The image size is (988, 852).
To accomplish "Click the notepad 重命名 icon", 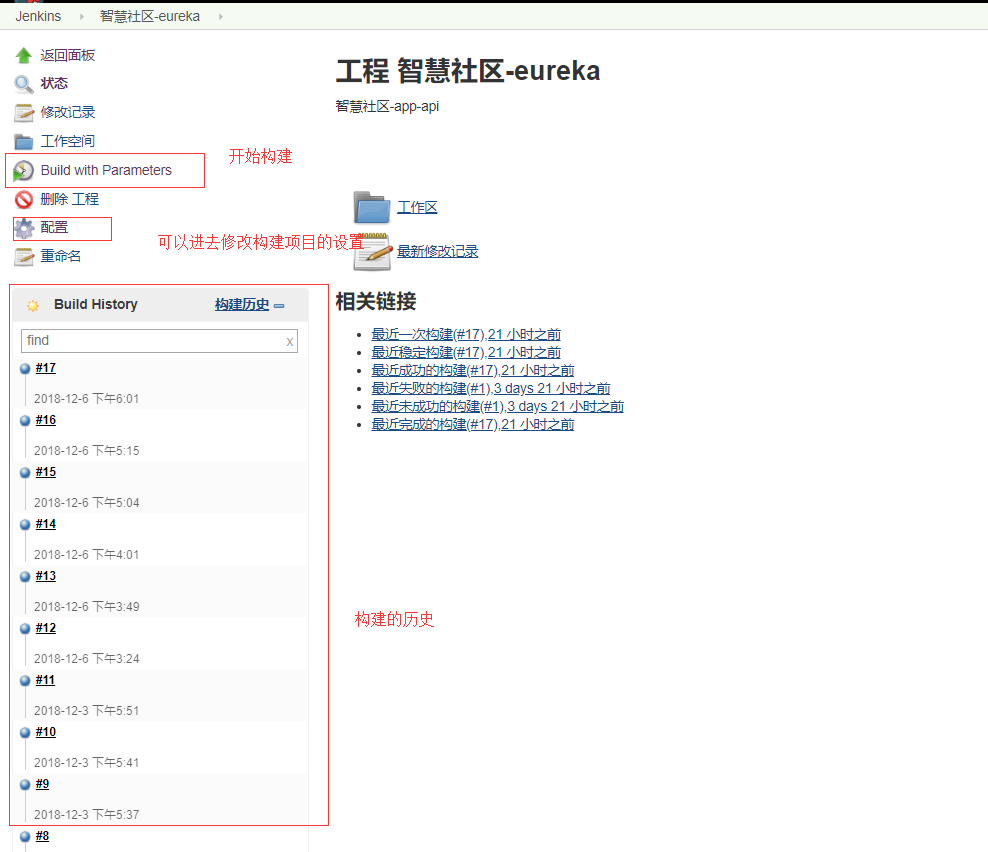I will click(x=24, y=256).
